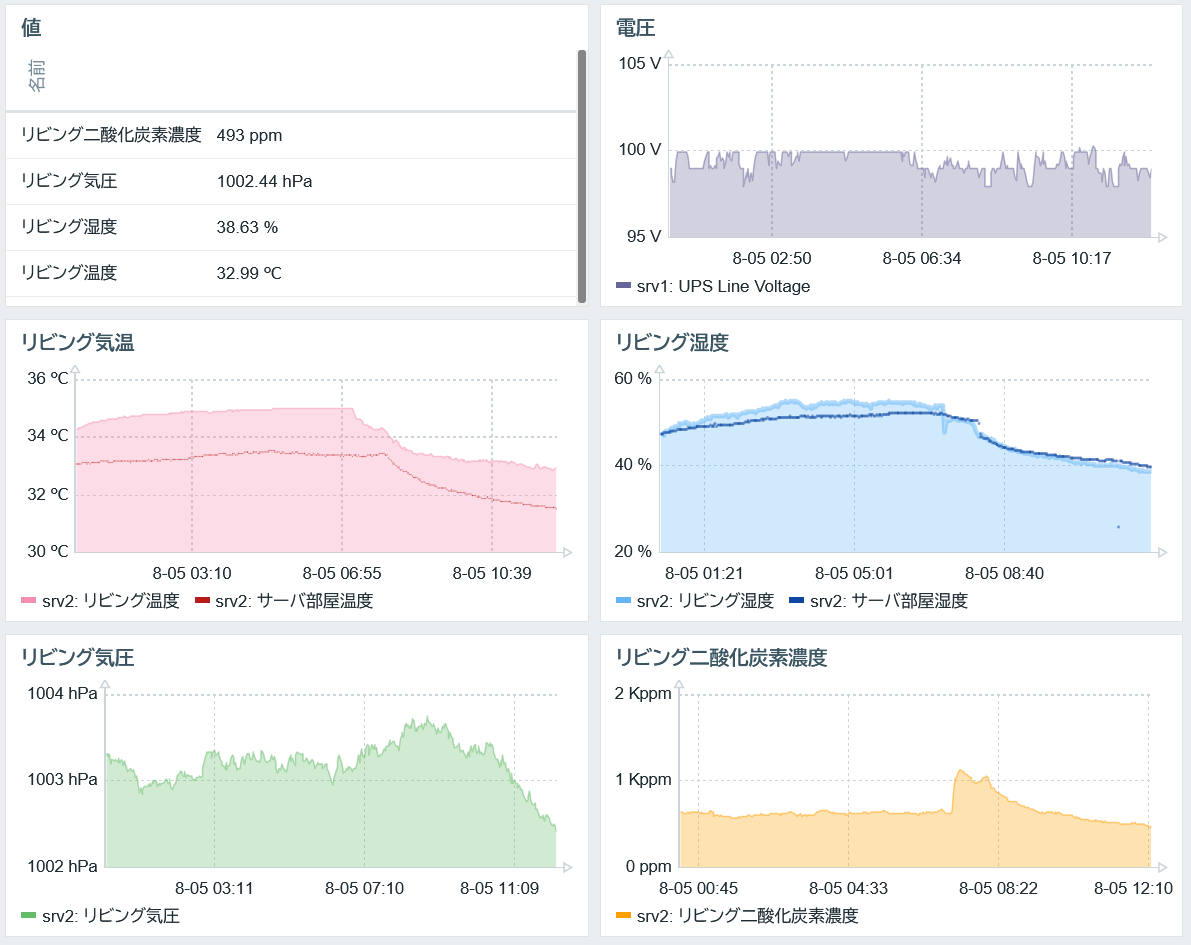Screen dimensions: 1191x945
Task: Click the light blue リビング湿度 legend swatch
Action: pos(623,600)
